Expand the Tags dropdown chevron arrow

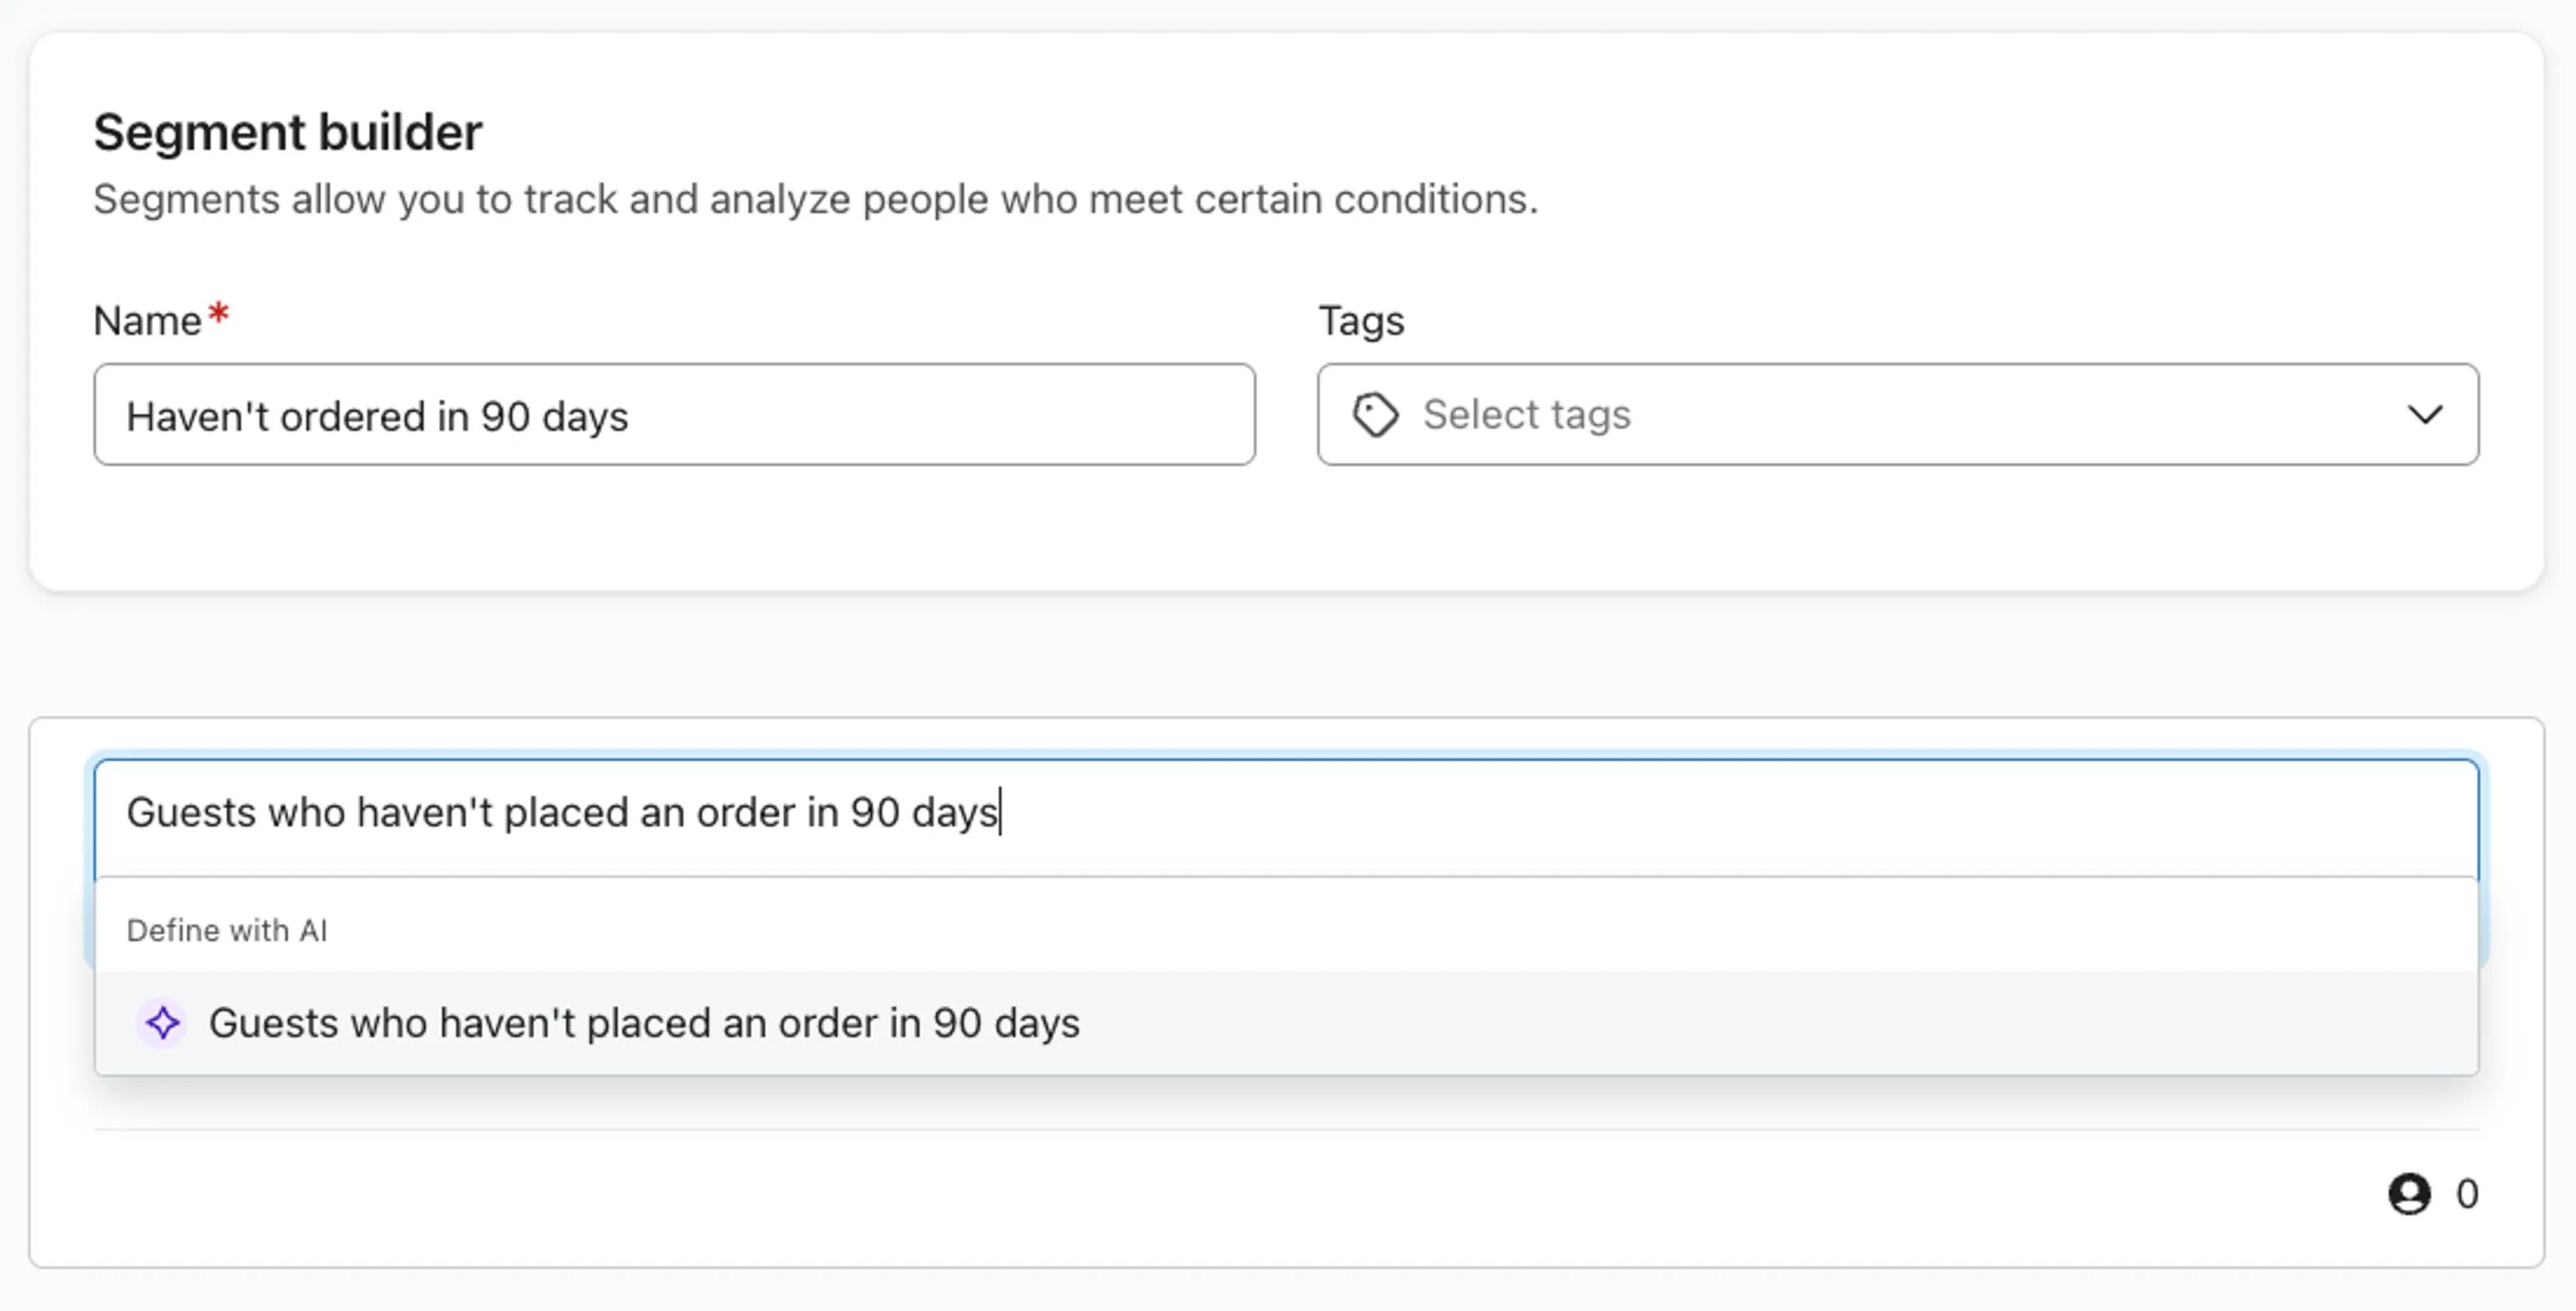[2424, 414]
